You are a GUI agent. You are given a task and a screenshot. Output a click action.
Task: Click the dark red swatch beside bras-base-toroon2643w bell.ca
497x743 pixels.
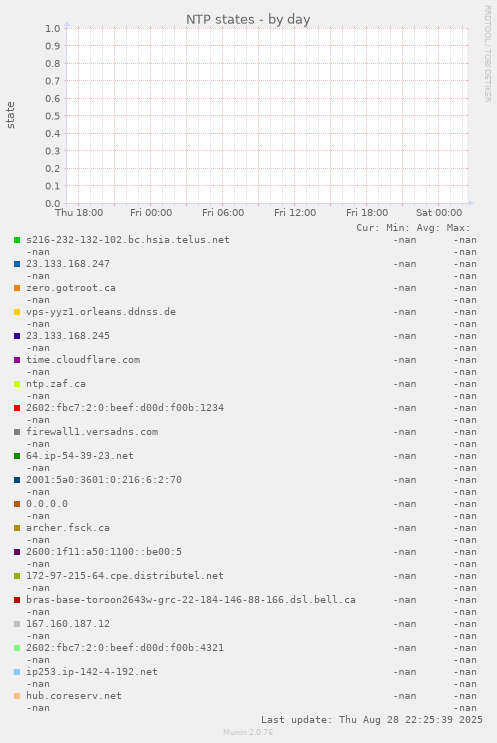click(17, 600)
